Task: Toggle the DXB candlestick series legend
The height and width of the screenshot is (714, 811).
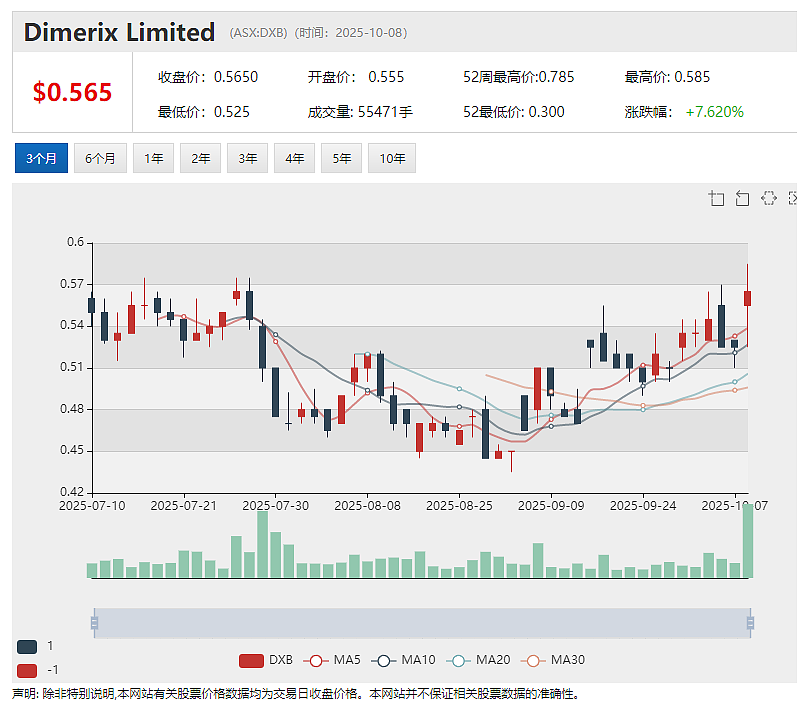Action: (x=266, y=660)
